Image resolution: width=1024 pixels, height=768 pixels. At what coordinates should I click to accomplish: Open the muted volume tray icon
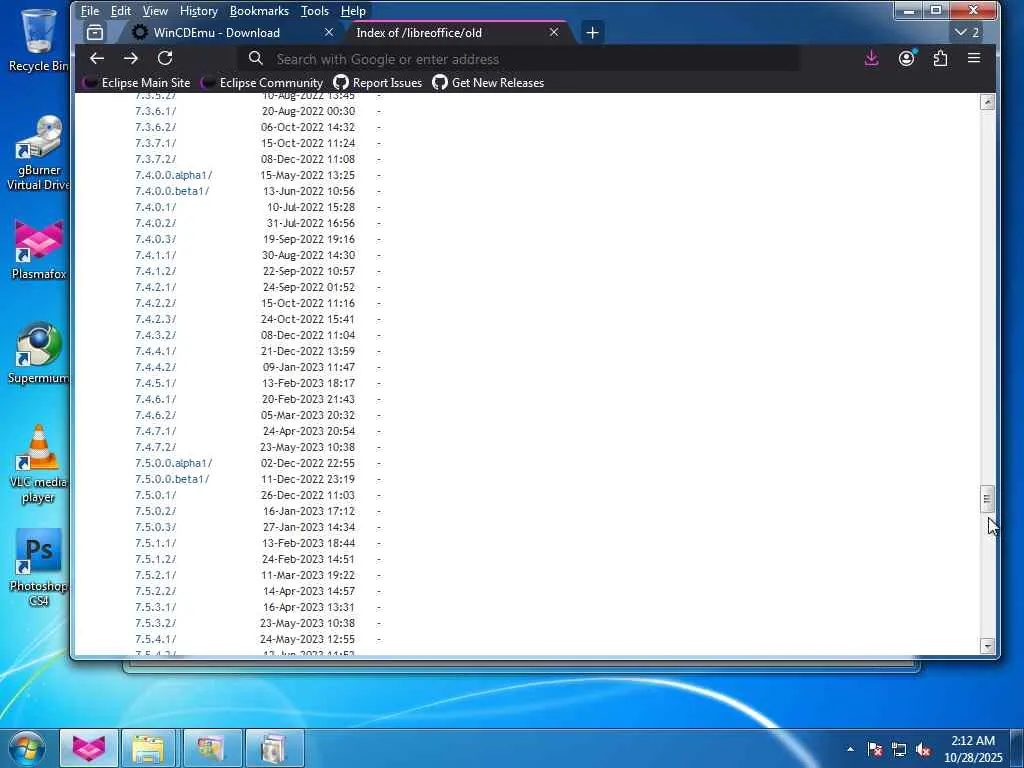coord(923,749)
